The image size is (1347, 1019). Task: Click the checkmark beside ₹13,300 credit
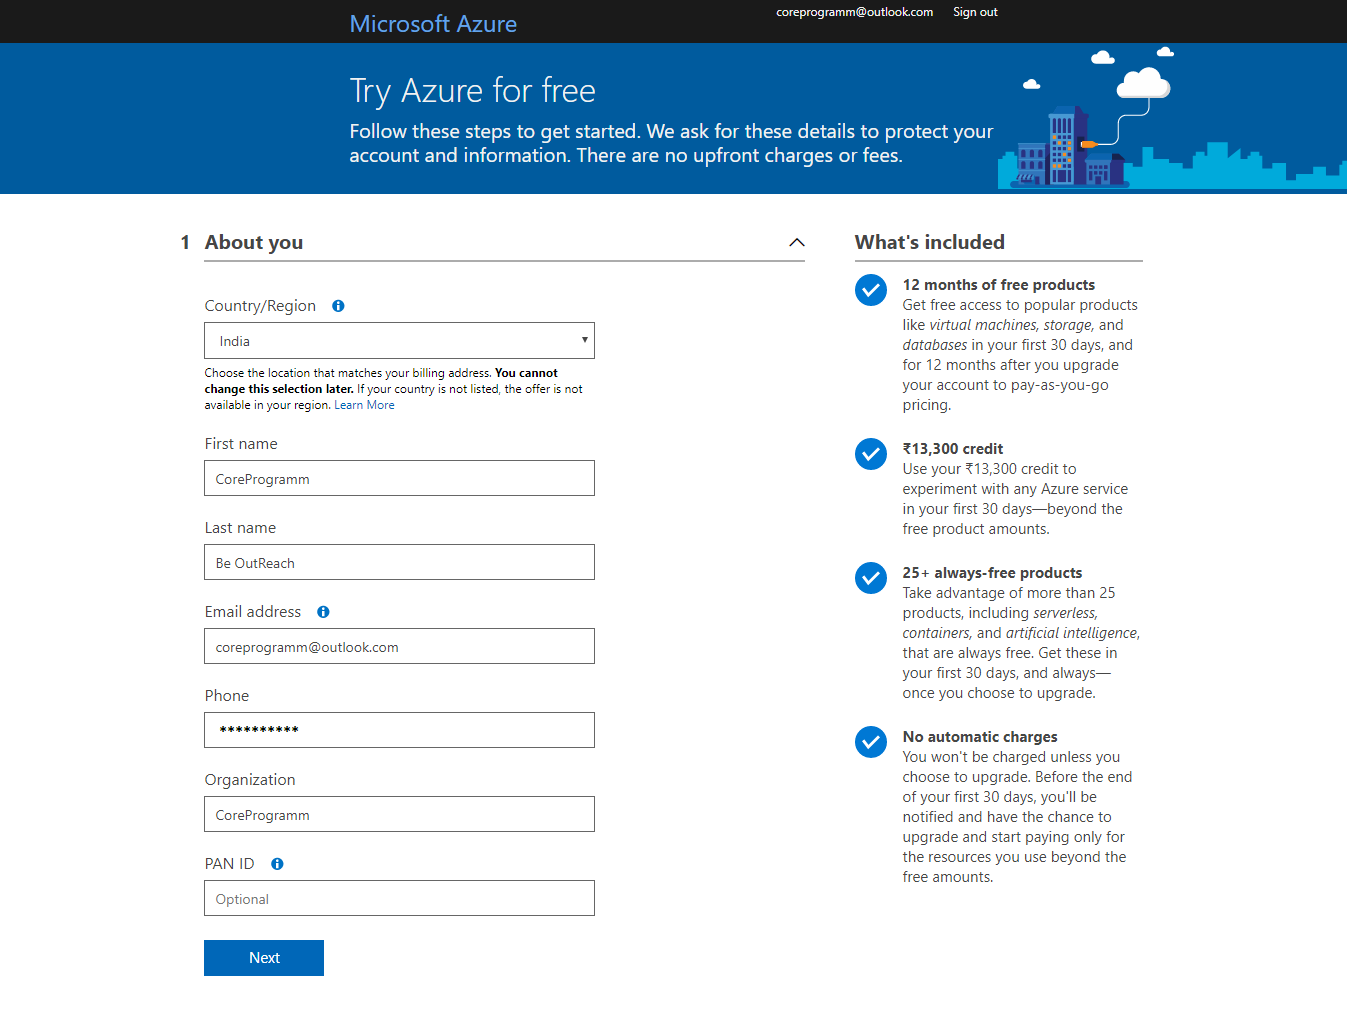(871, 454)
